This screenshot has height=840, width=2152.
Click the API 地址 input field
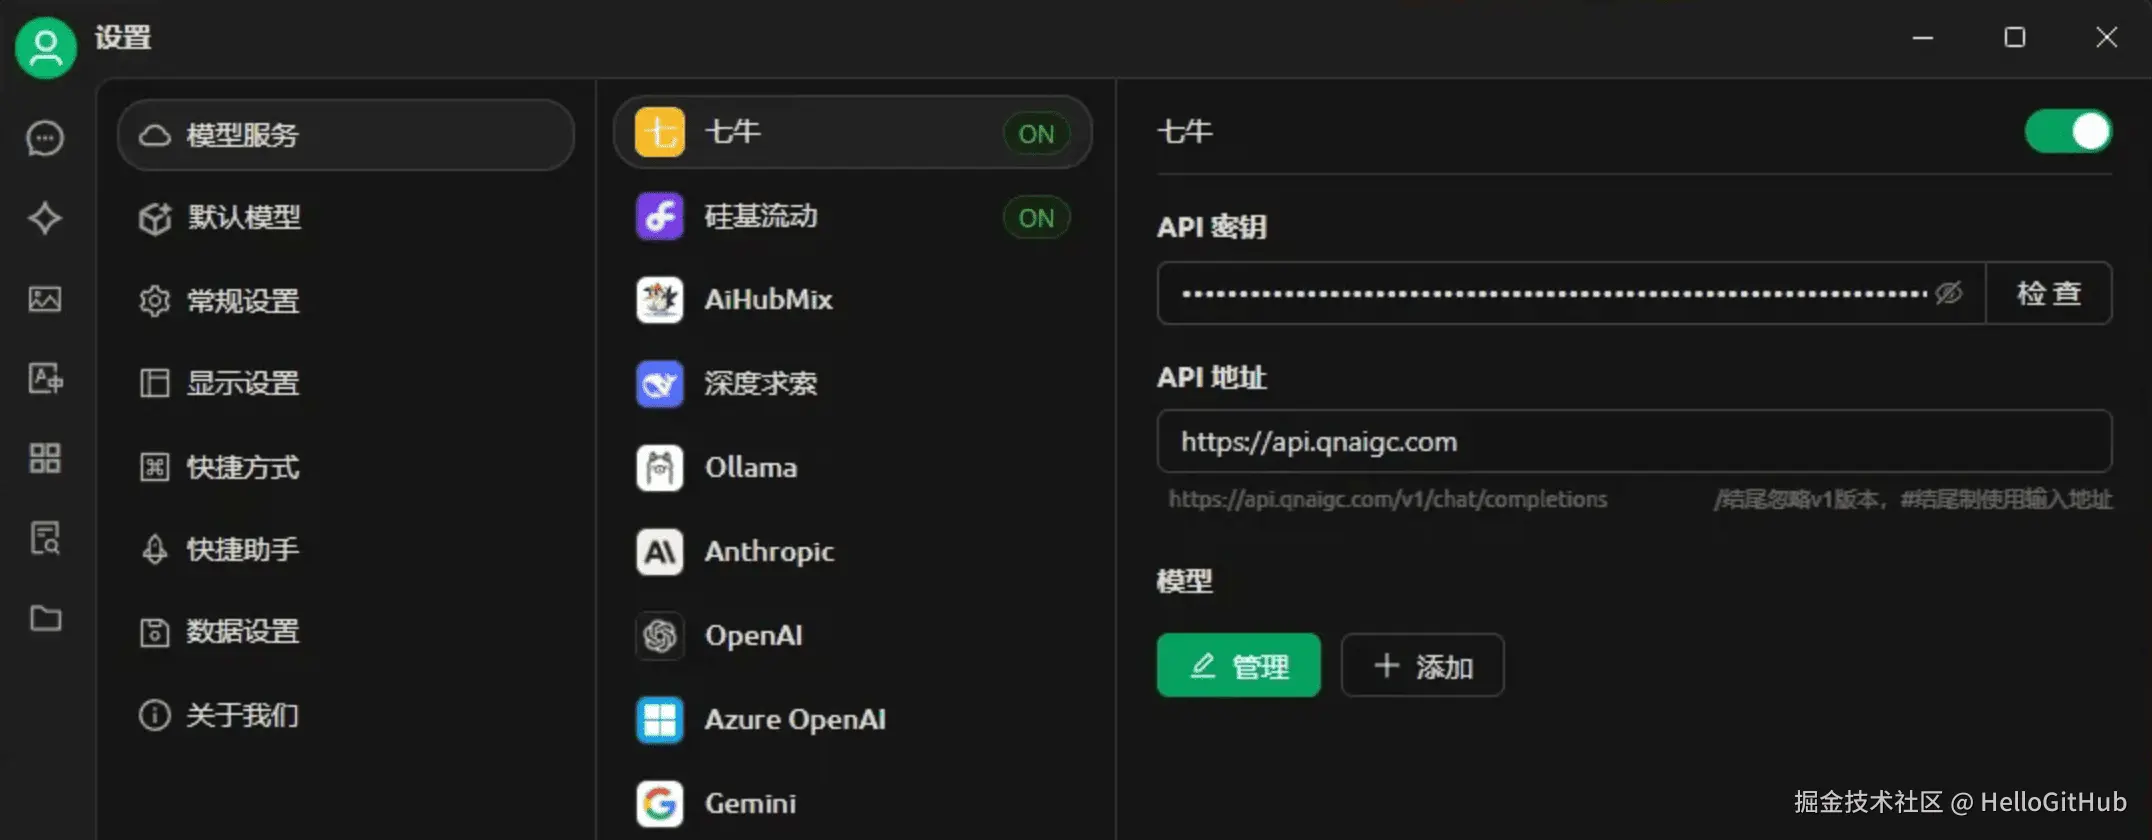(1634, 441)
